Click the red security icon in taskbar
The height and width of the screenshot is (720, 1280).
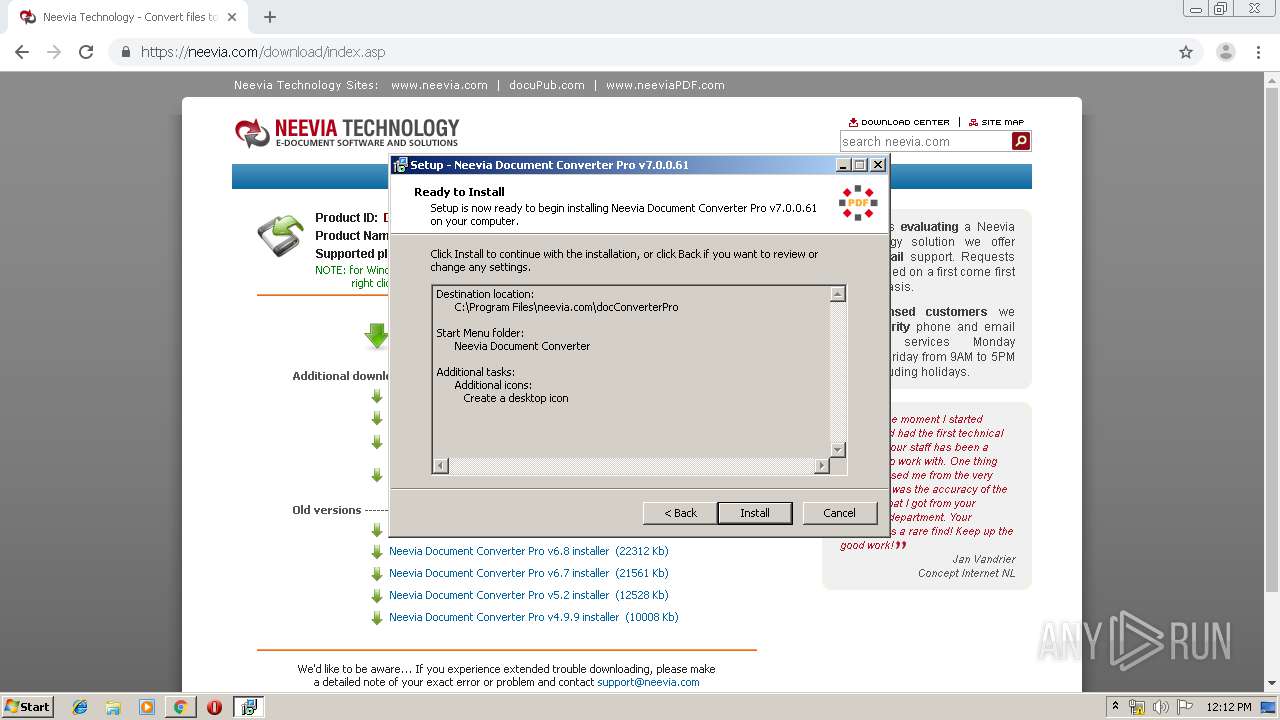[214, 707]
